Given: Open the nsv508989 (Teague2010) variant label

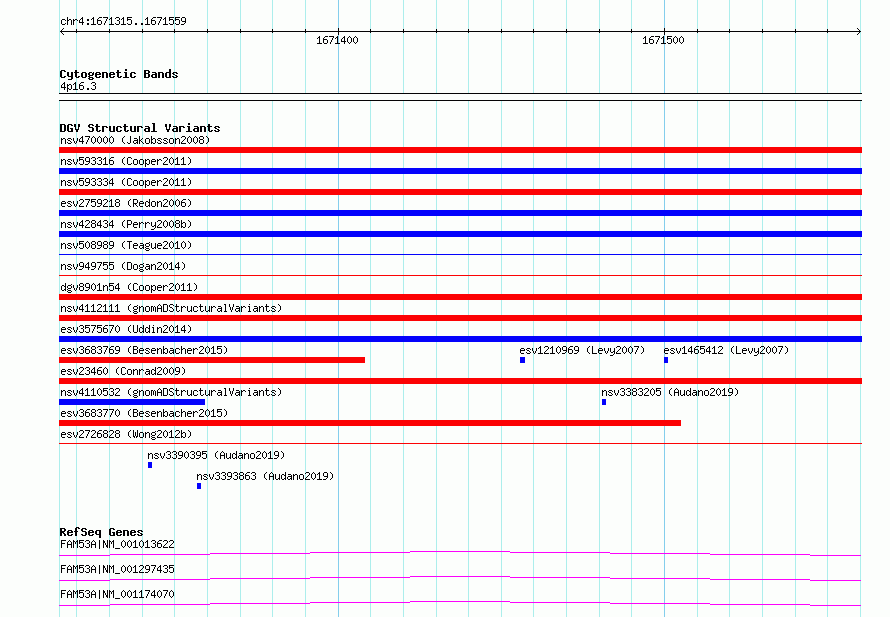Looking at the screenshot, I should coord(126,245).
